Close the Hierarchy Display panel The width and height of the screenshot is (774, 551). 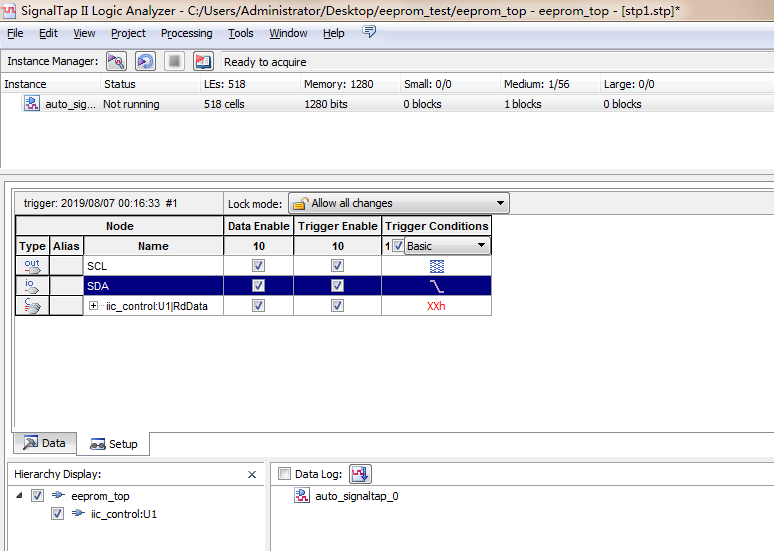tap(252, 474)
